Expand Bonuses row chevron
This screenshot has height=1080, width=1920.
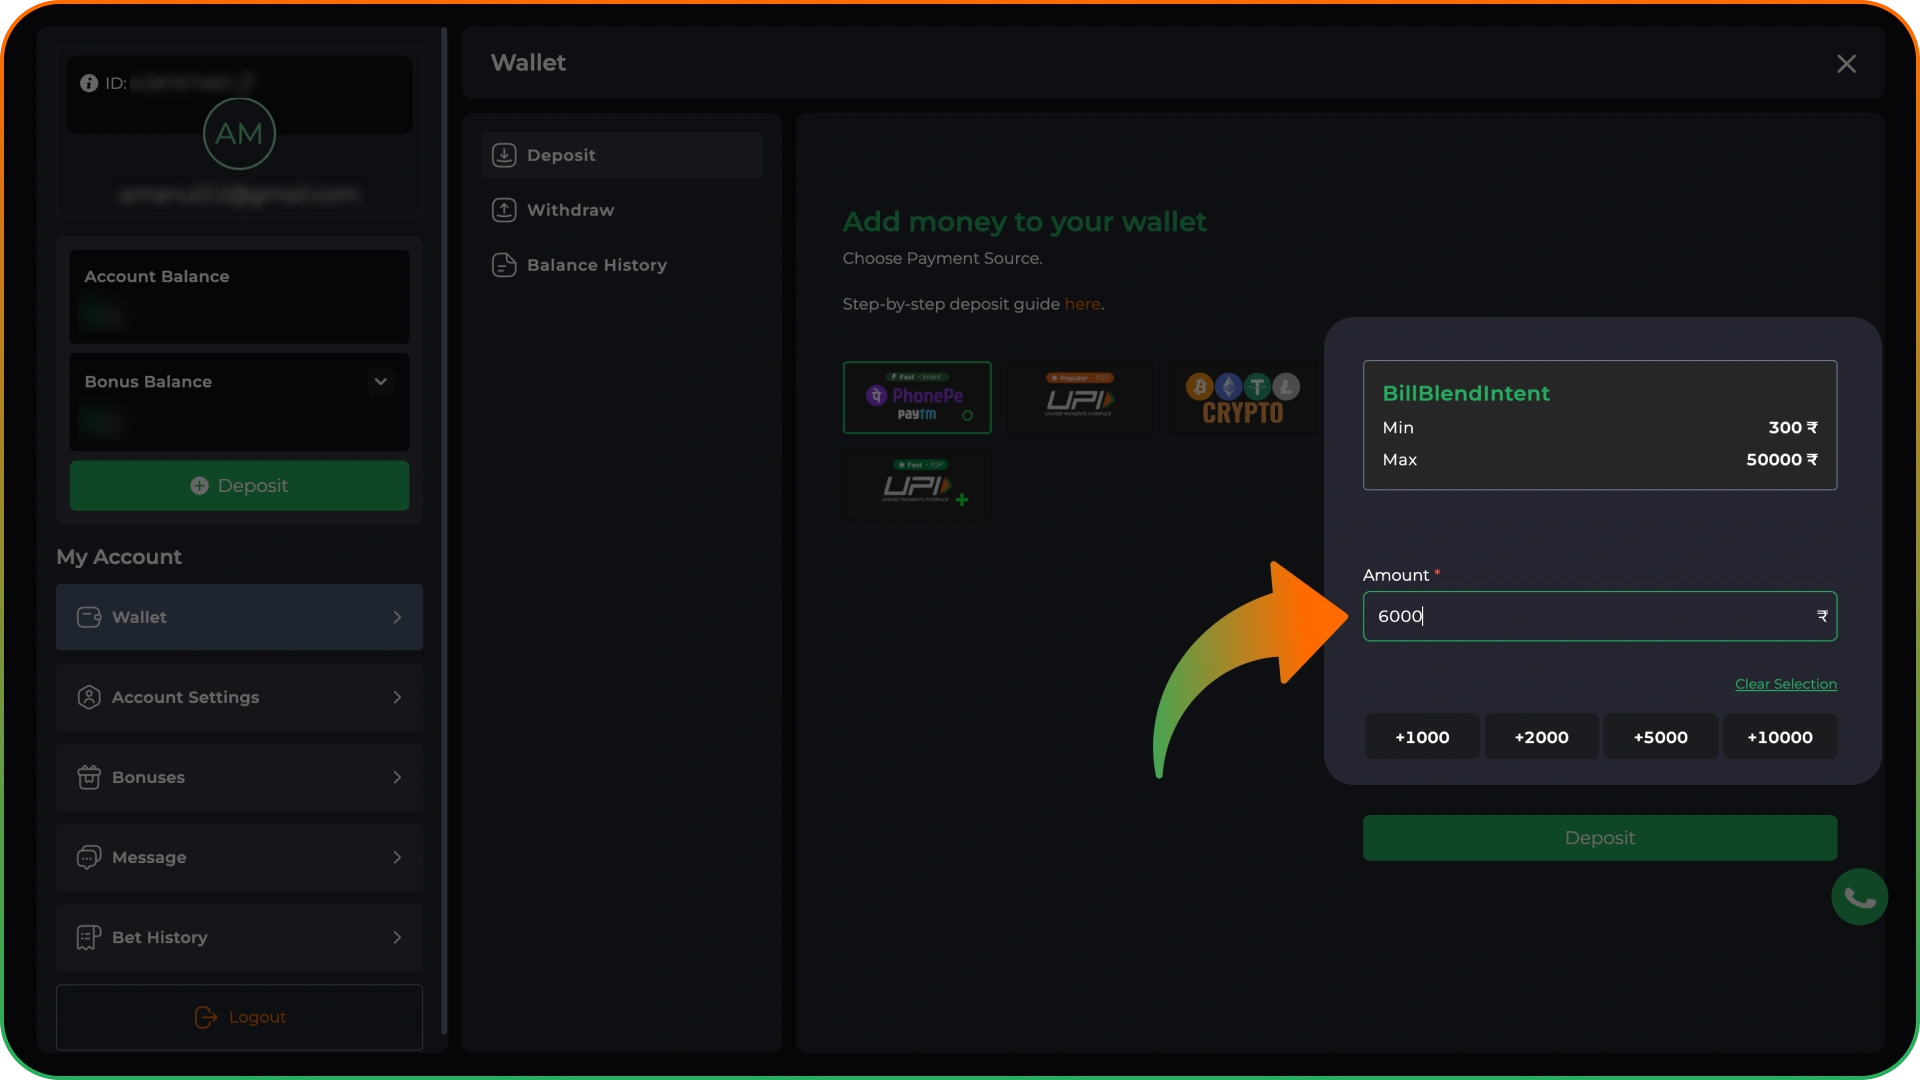(397, 777)
